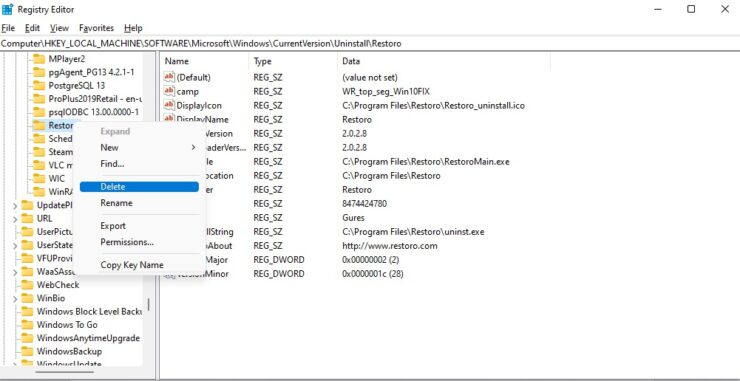Click the WebCheck folder icon

[27, 285]
